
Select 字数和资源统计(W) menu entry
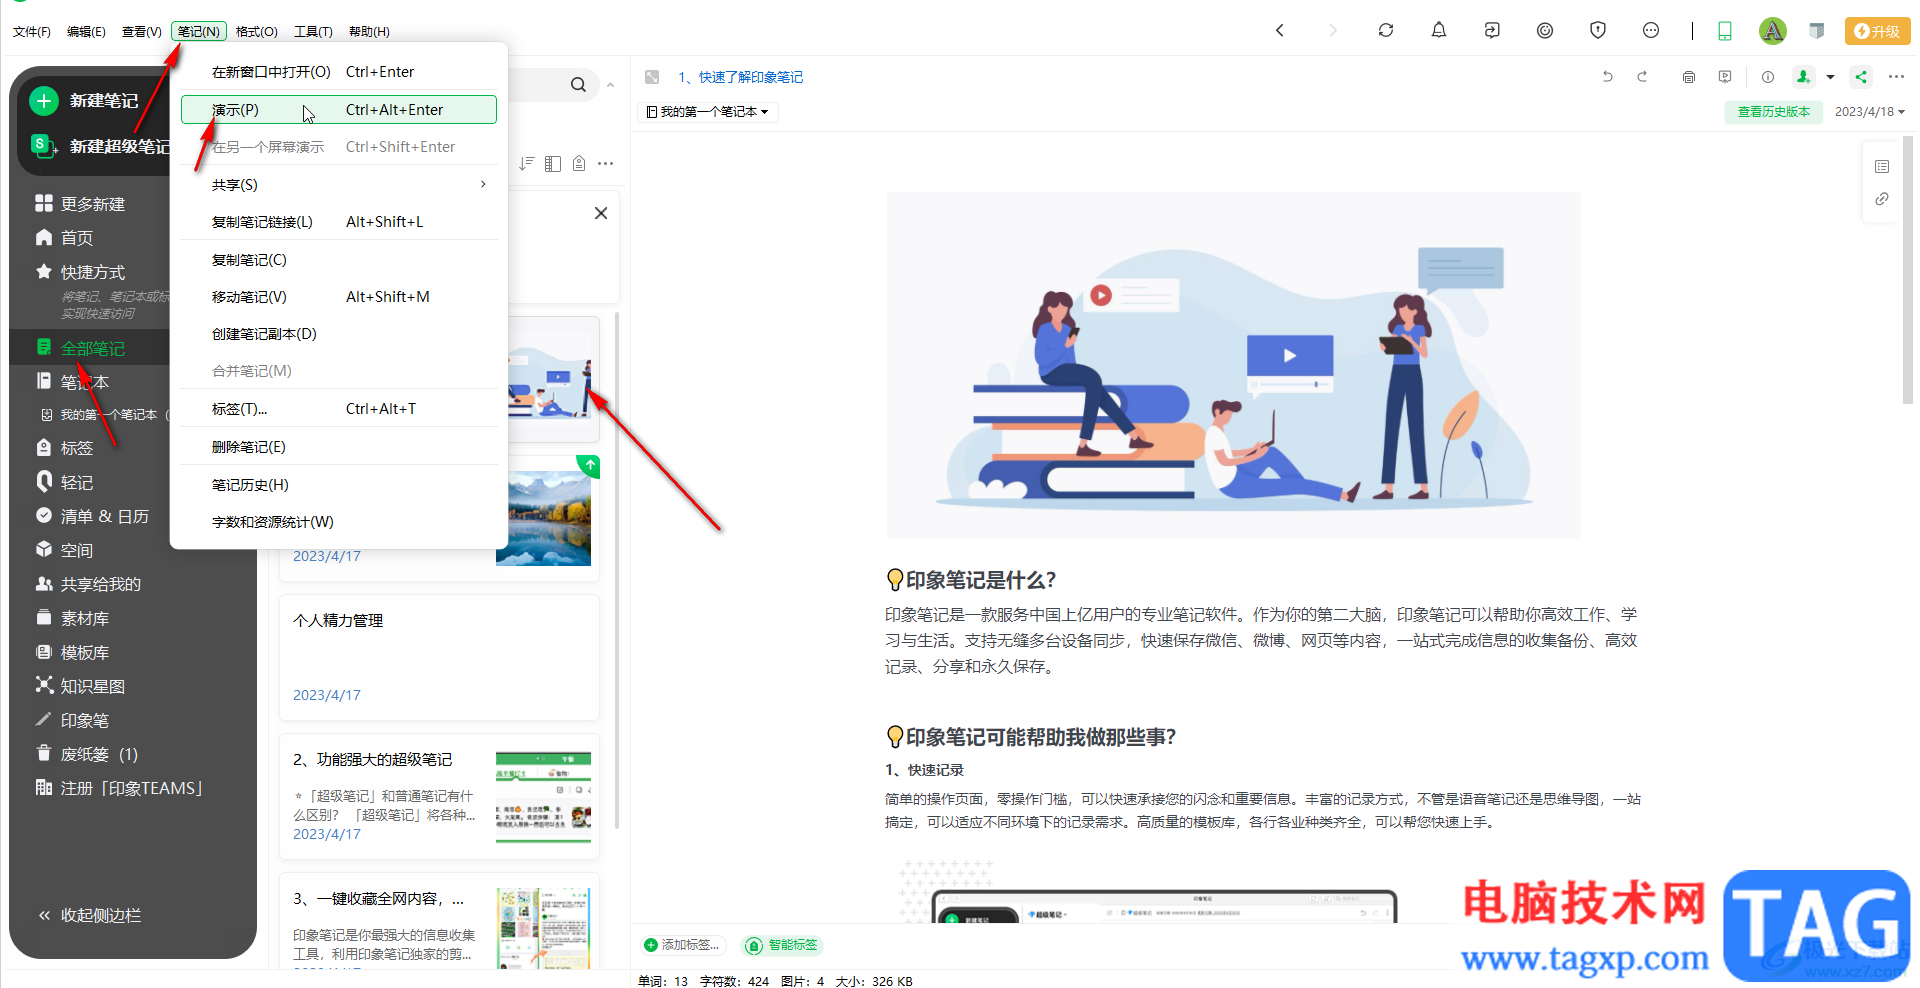point(339,522)
